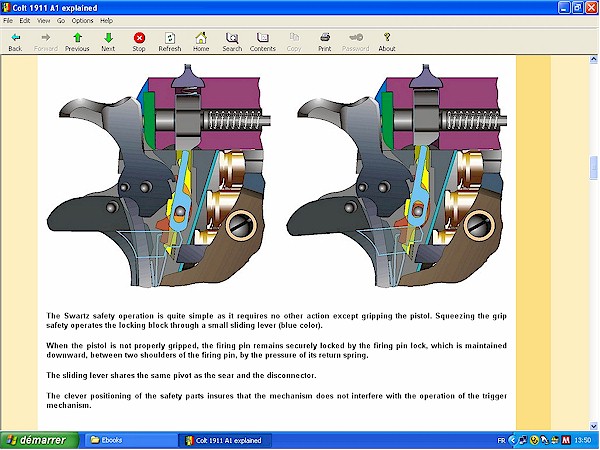Viewport: 600px width, 450px height.
Task: Open the Edit menu
Action: (x=25, y=21)
